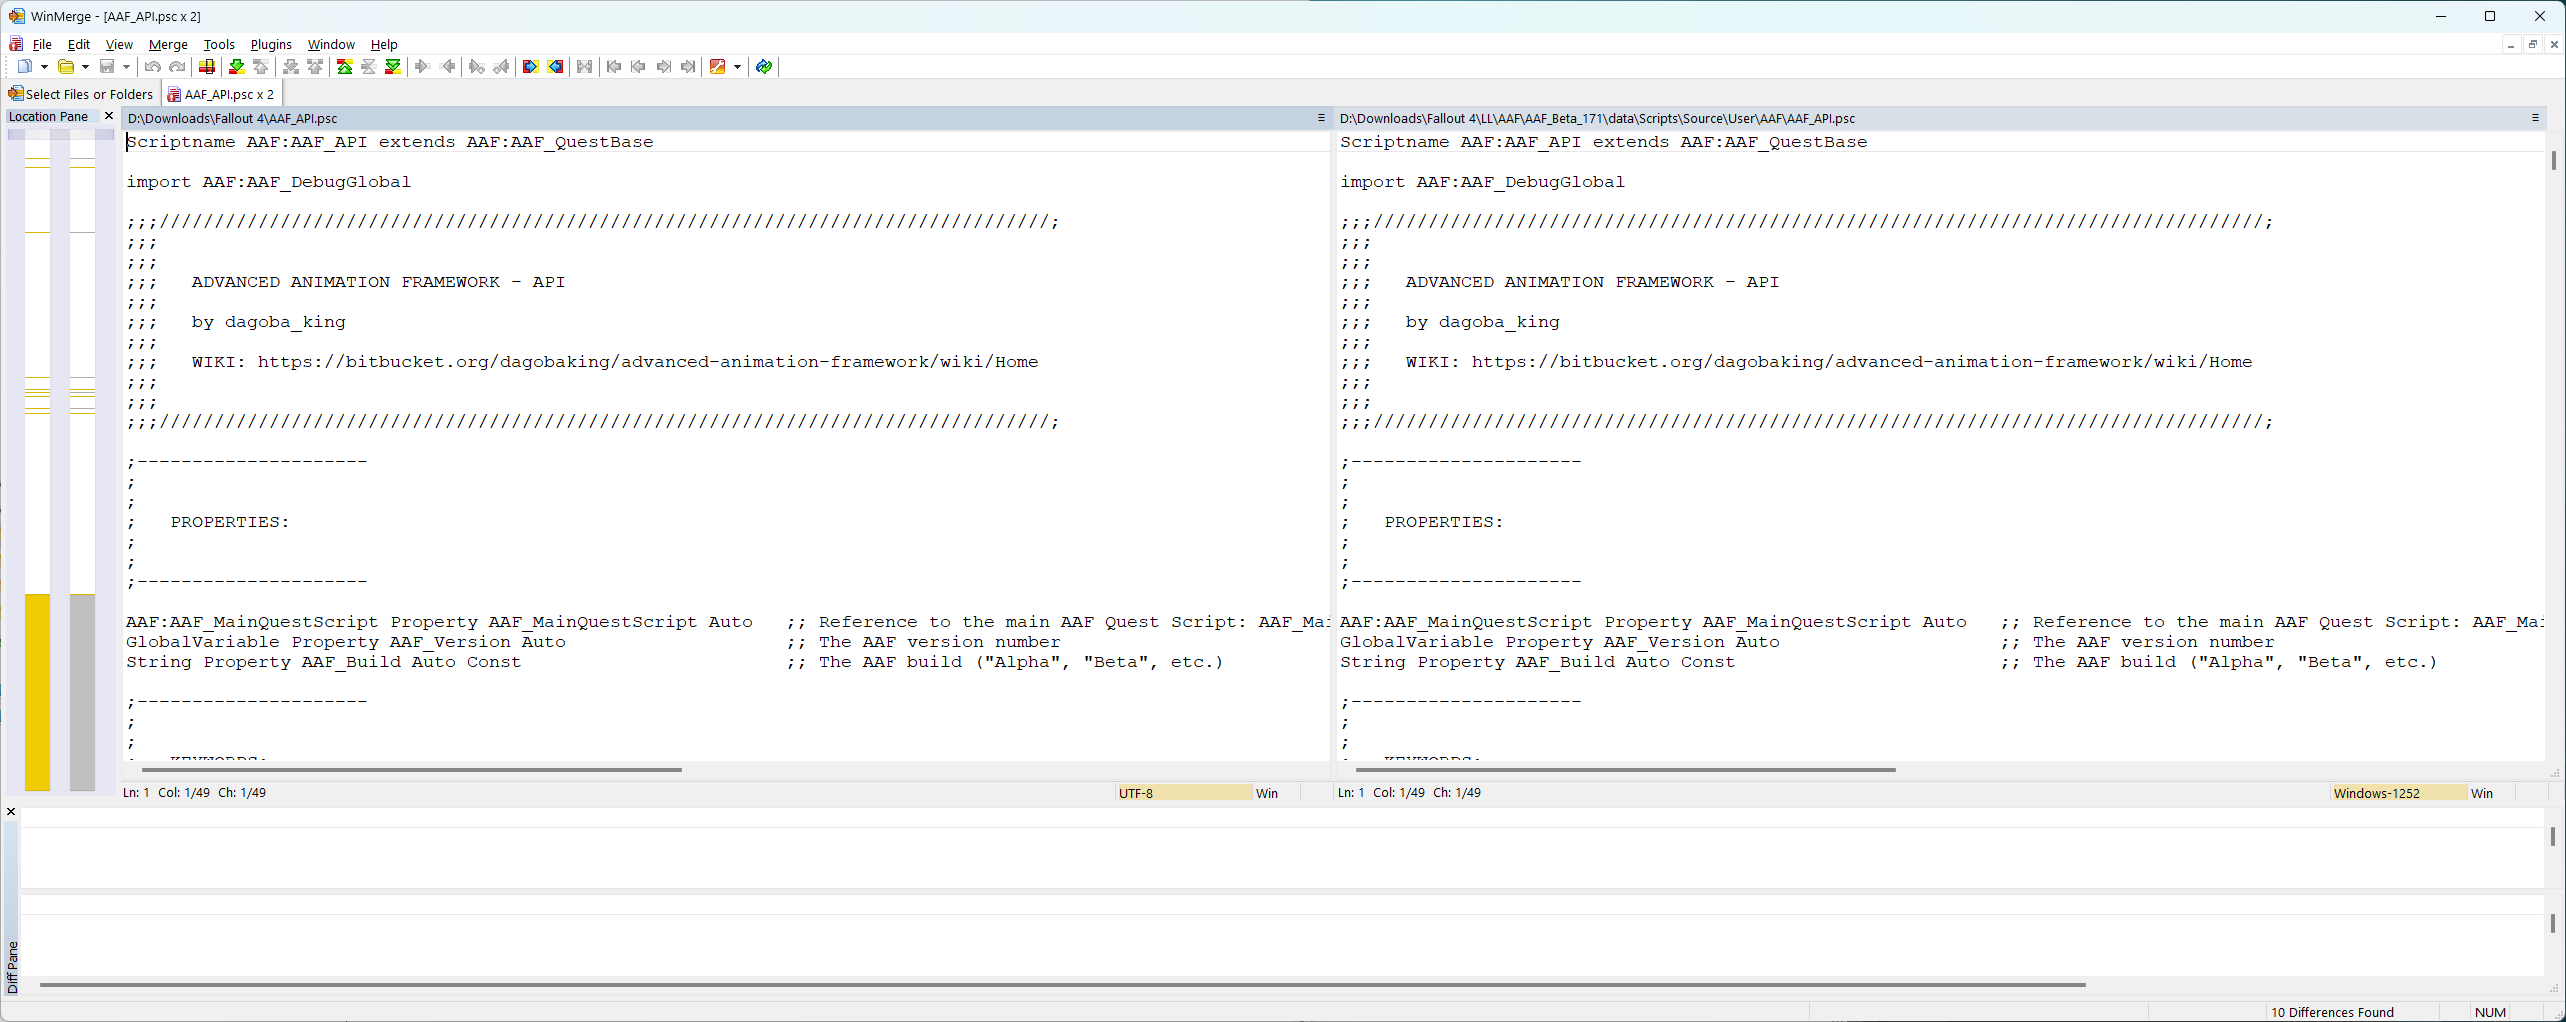Switch to the Select Files or Folders tab
The image size is (2566, 1022).
click(80, 93)
